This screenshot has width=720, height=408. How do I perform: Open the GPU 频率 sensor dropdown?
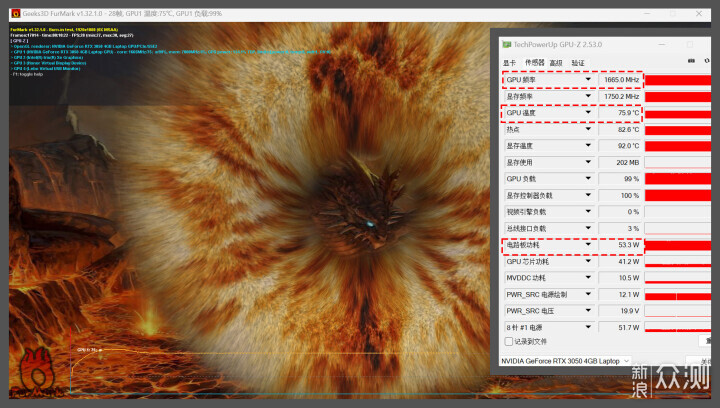coord(588,79)
